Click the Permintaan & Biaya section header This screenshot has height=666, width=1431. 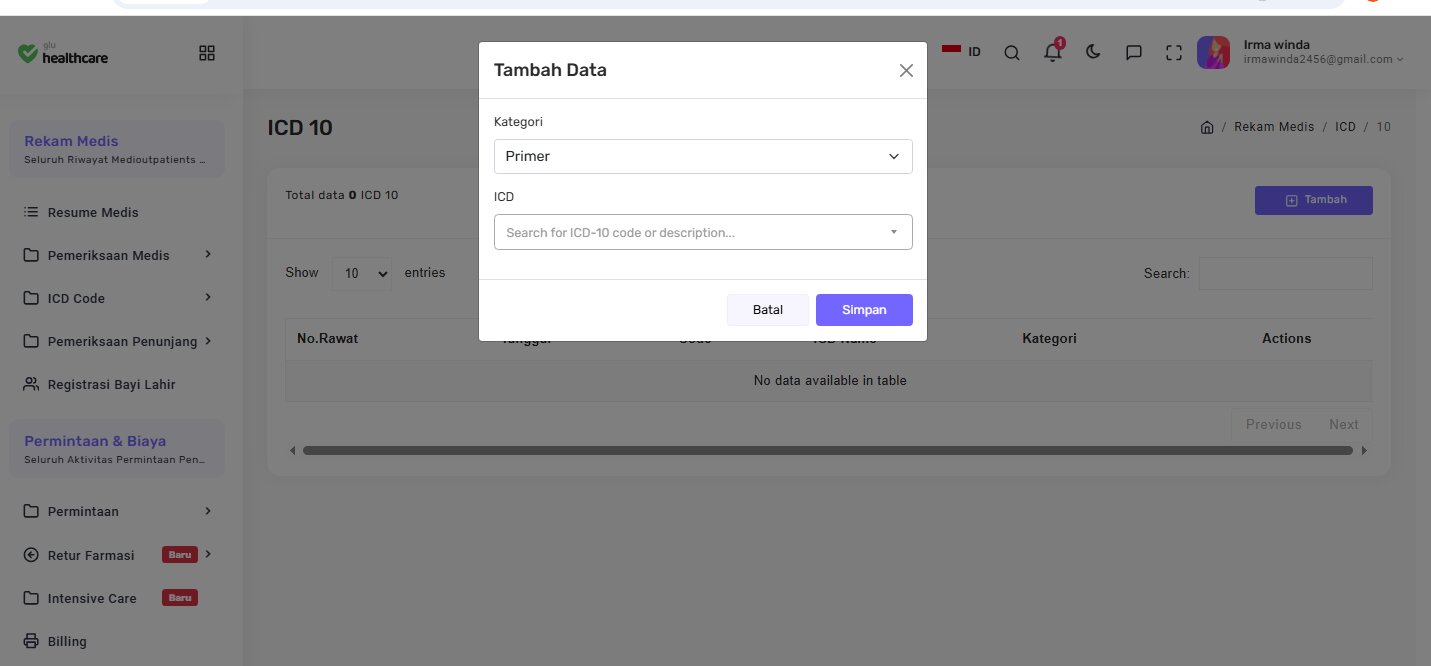pos(117,449)
